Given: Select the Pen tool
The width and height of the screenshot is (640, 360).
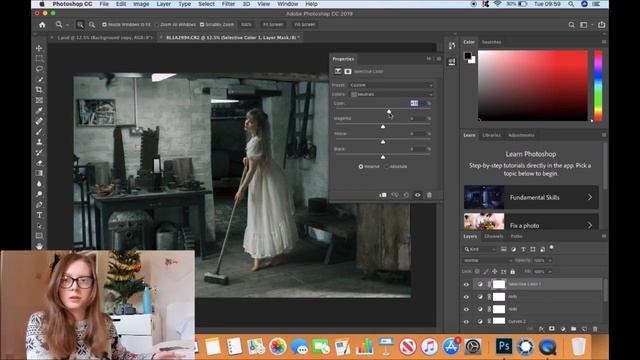Looking at the screenshot, I should point(39,204).
